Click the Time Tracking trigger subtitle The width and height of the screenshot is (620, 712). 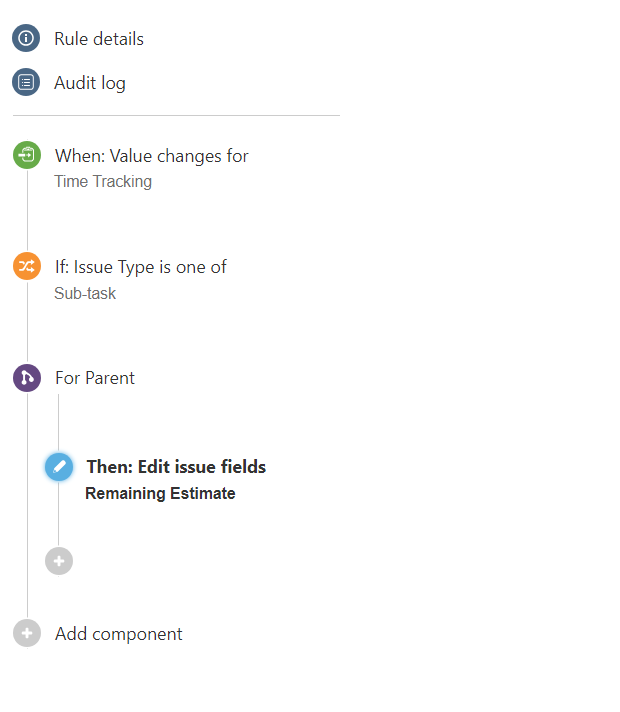pos(103,182)
